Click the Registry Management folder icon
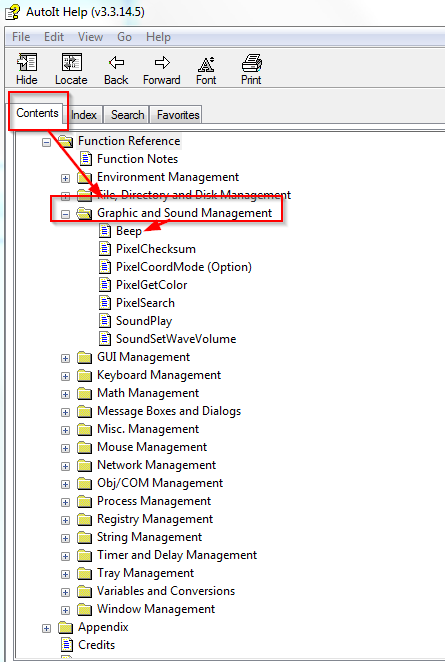Image resolution: width=445 pixels, height=662 pixels. pos(84,519)
